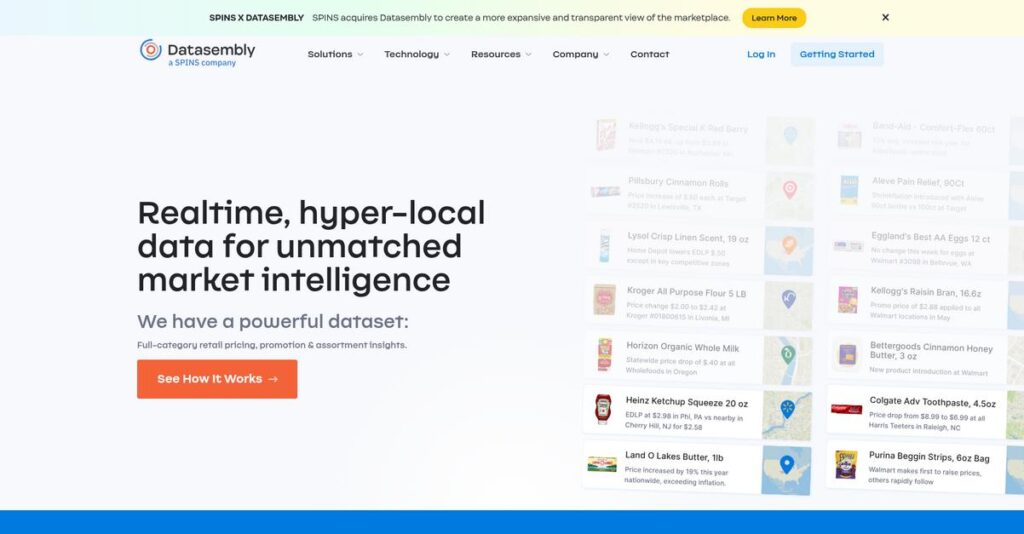Click the pink map pin on Pillsbury card
This screenshot has width=1024, height=534.
click(790, 190)
